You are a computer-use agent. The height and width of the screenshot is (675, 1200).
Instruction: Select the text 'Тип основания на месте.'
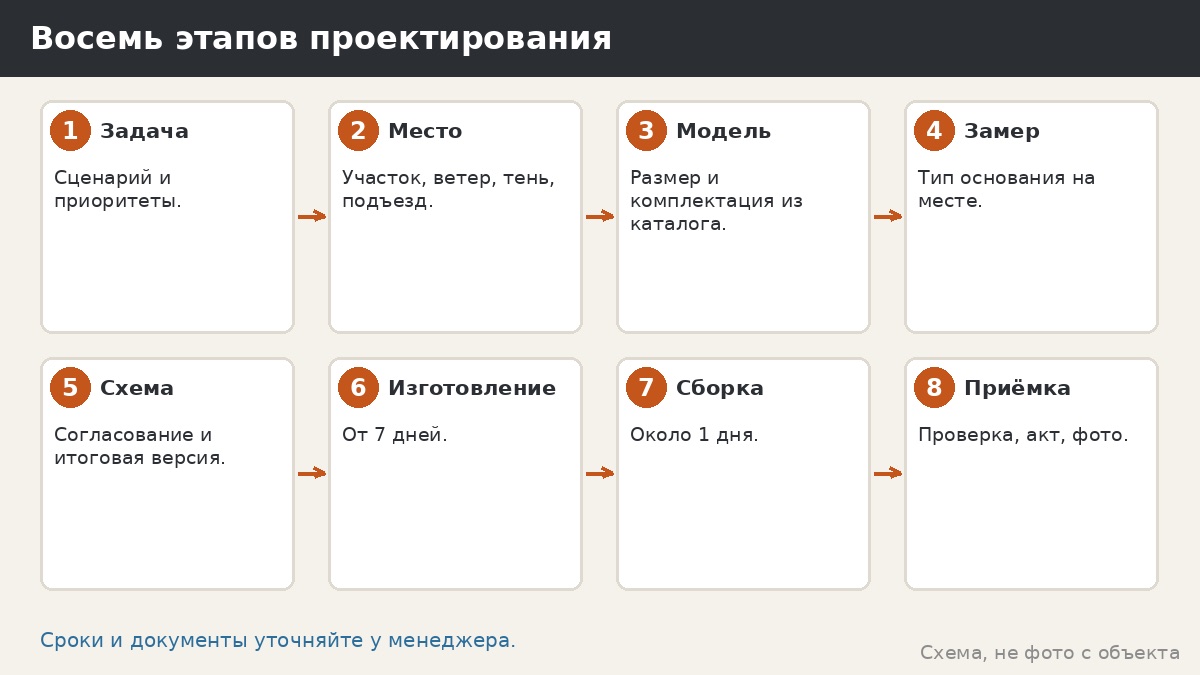tap(1006, 189)
